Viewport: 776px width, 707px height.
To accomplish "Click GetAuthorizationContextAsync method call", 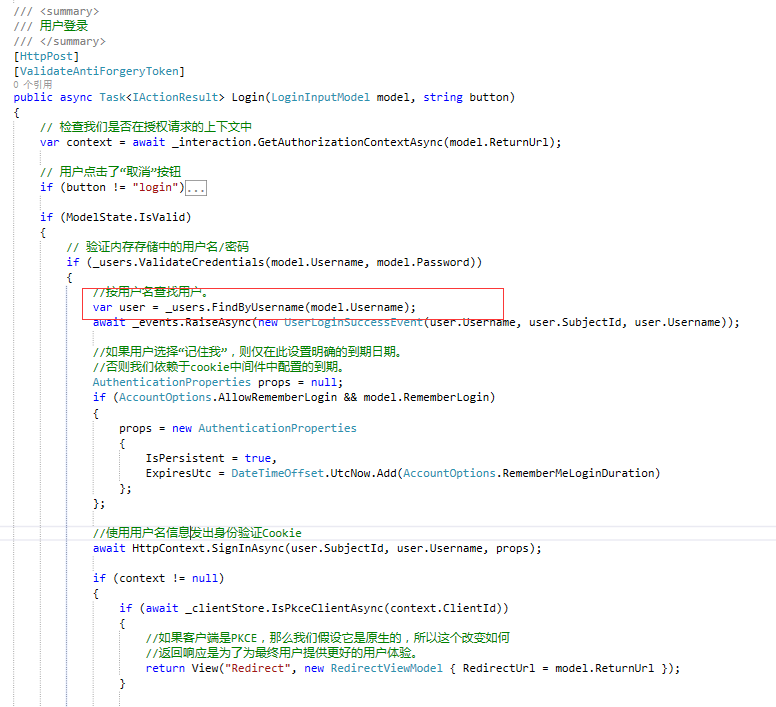I will pos(350,142).
